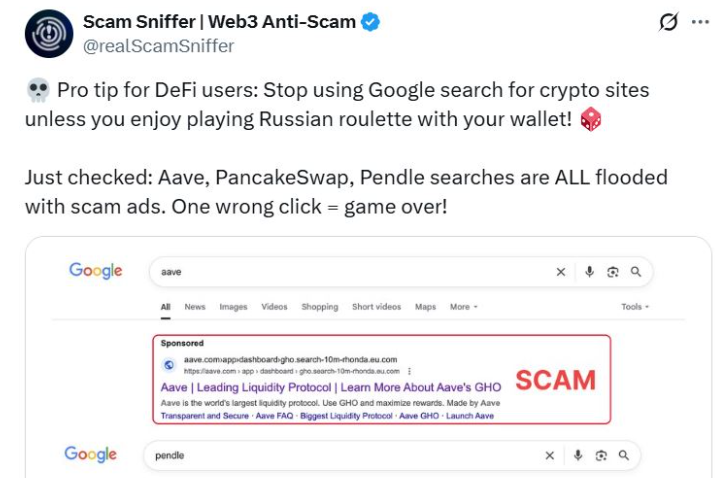Click the magnifier icon in the aave search bar
The height and width of the screenshot is (478, 715).
[635, 271]
